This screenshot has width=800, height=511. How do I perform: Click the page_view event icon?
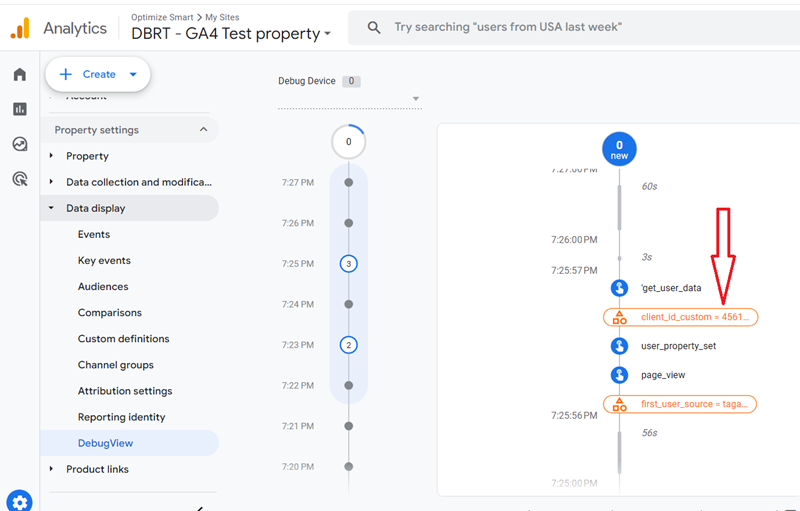click(x=619, y=375)
